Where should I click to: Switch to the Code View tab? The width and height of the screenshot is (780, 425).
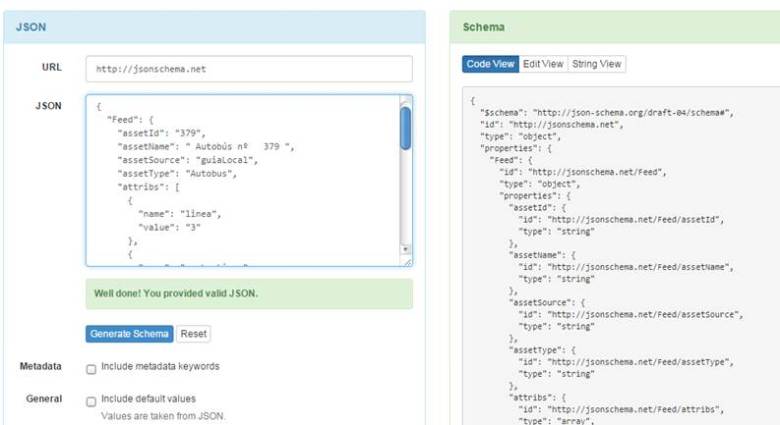(x=490, y=64)
